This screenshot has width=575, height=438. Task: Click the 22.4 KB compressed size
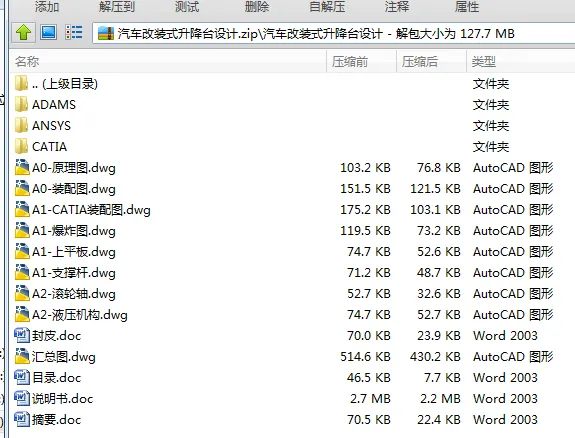pyautogui.click(x=439, y=419)
